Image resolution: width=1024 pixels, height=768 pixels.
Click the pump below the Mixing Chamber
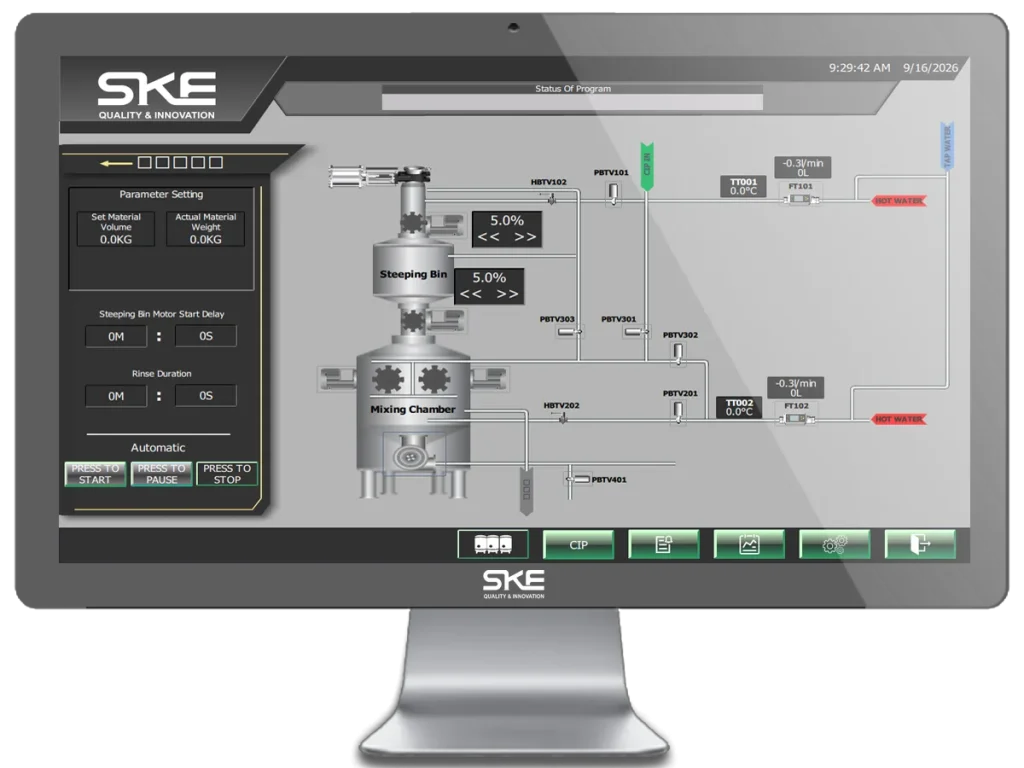coord(411,456)
